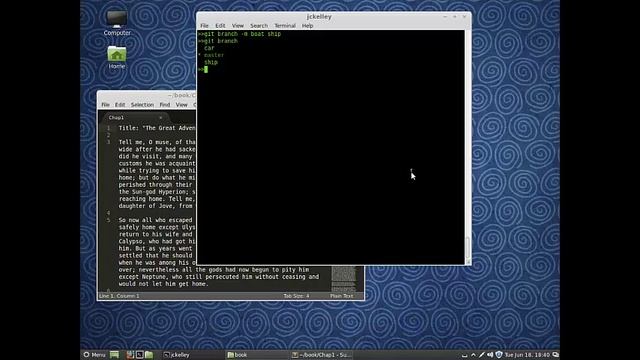The image size is (640, 360).
Task: Click the Line 1, Column 1 status text
Action: coord(119,296)
